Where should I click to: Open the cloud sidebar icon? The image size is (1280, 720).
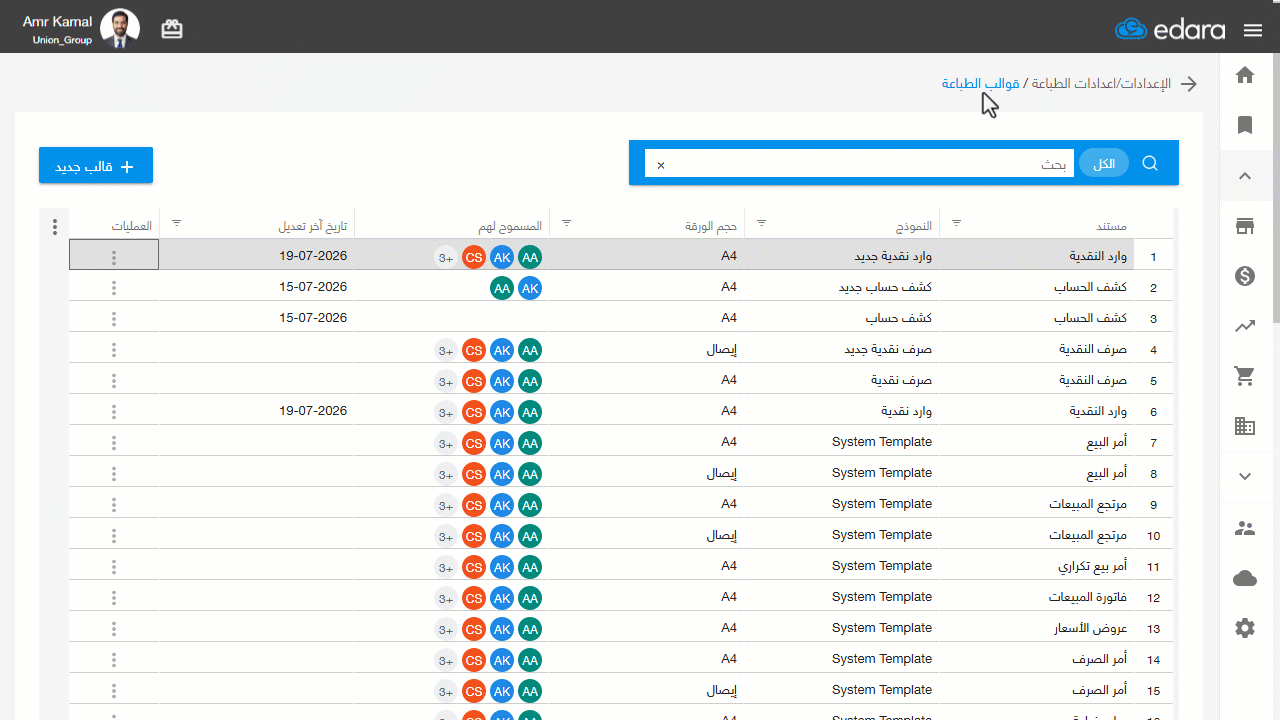1245,578
